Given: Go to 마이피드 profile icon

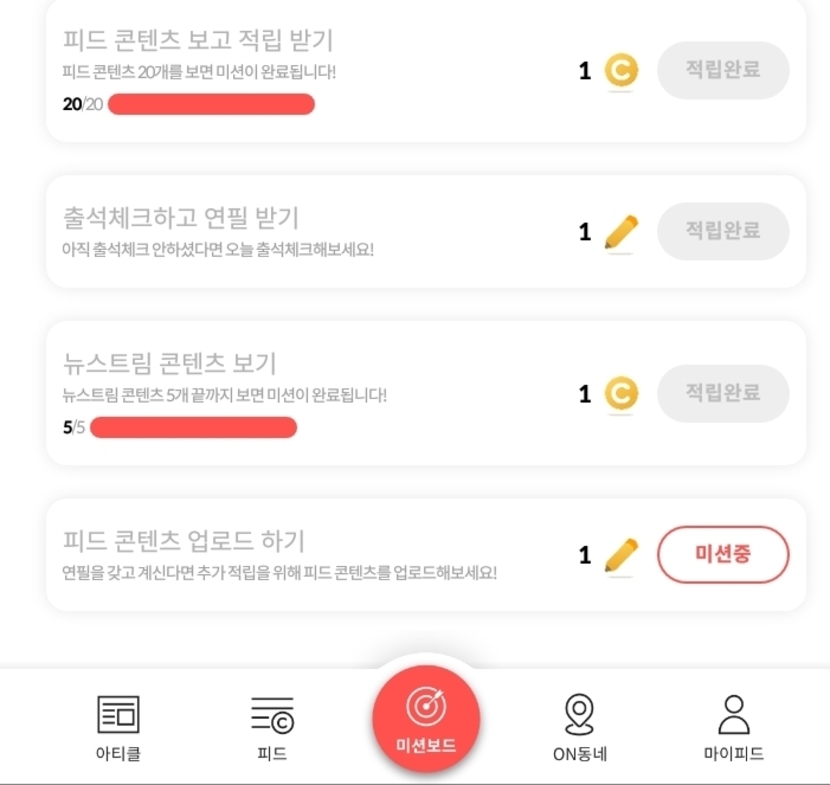Looking at the screenshot, I should pyautogui.click(x=734, y=714).
